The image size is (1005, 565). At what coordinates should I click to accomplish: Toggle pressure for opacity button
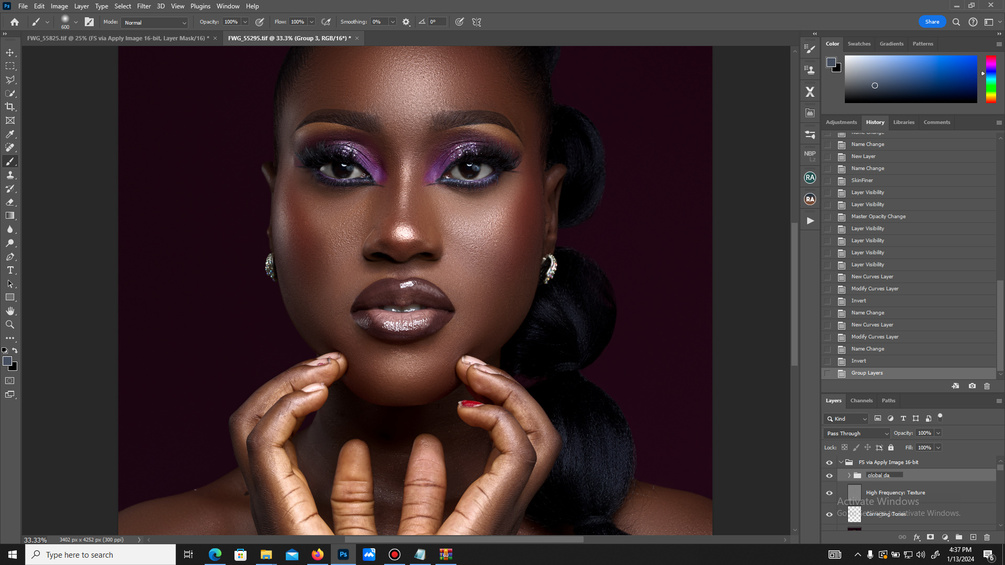pos(260,22)
